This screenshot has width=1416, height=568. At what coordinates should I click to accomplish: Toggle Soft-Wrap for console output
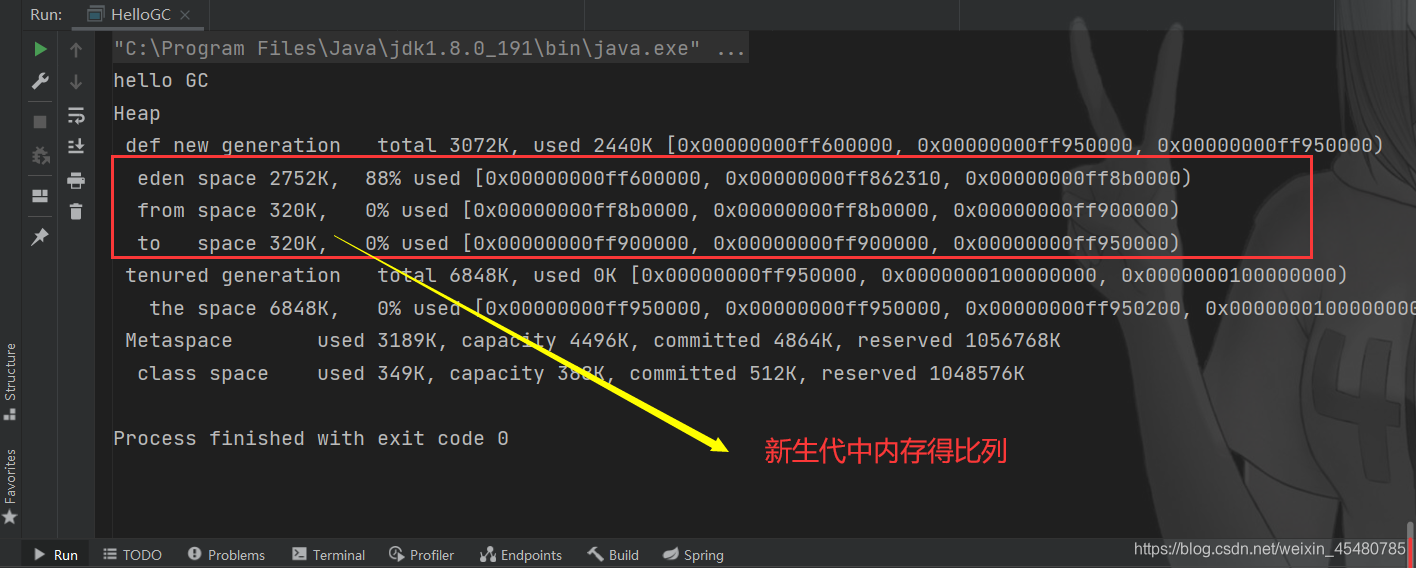point(76,114)
